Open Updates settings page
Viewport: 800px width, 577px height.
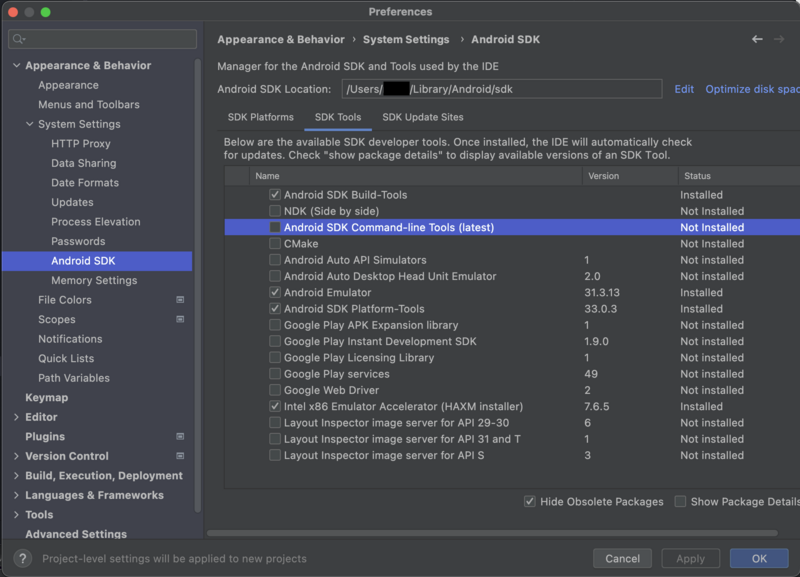(x=72, y=203)
